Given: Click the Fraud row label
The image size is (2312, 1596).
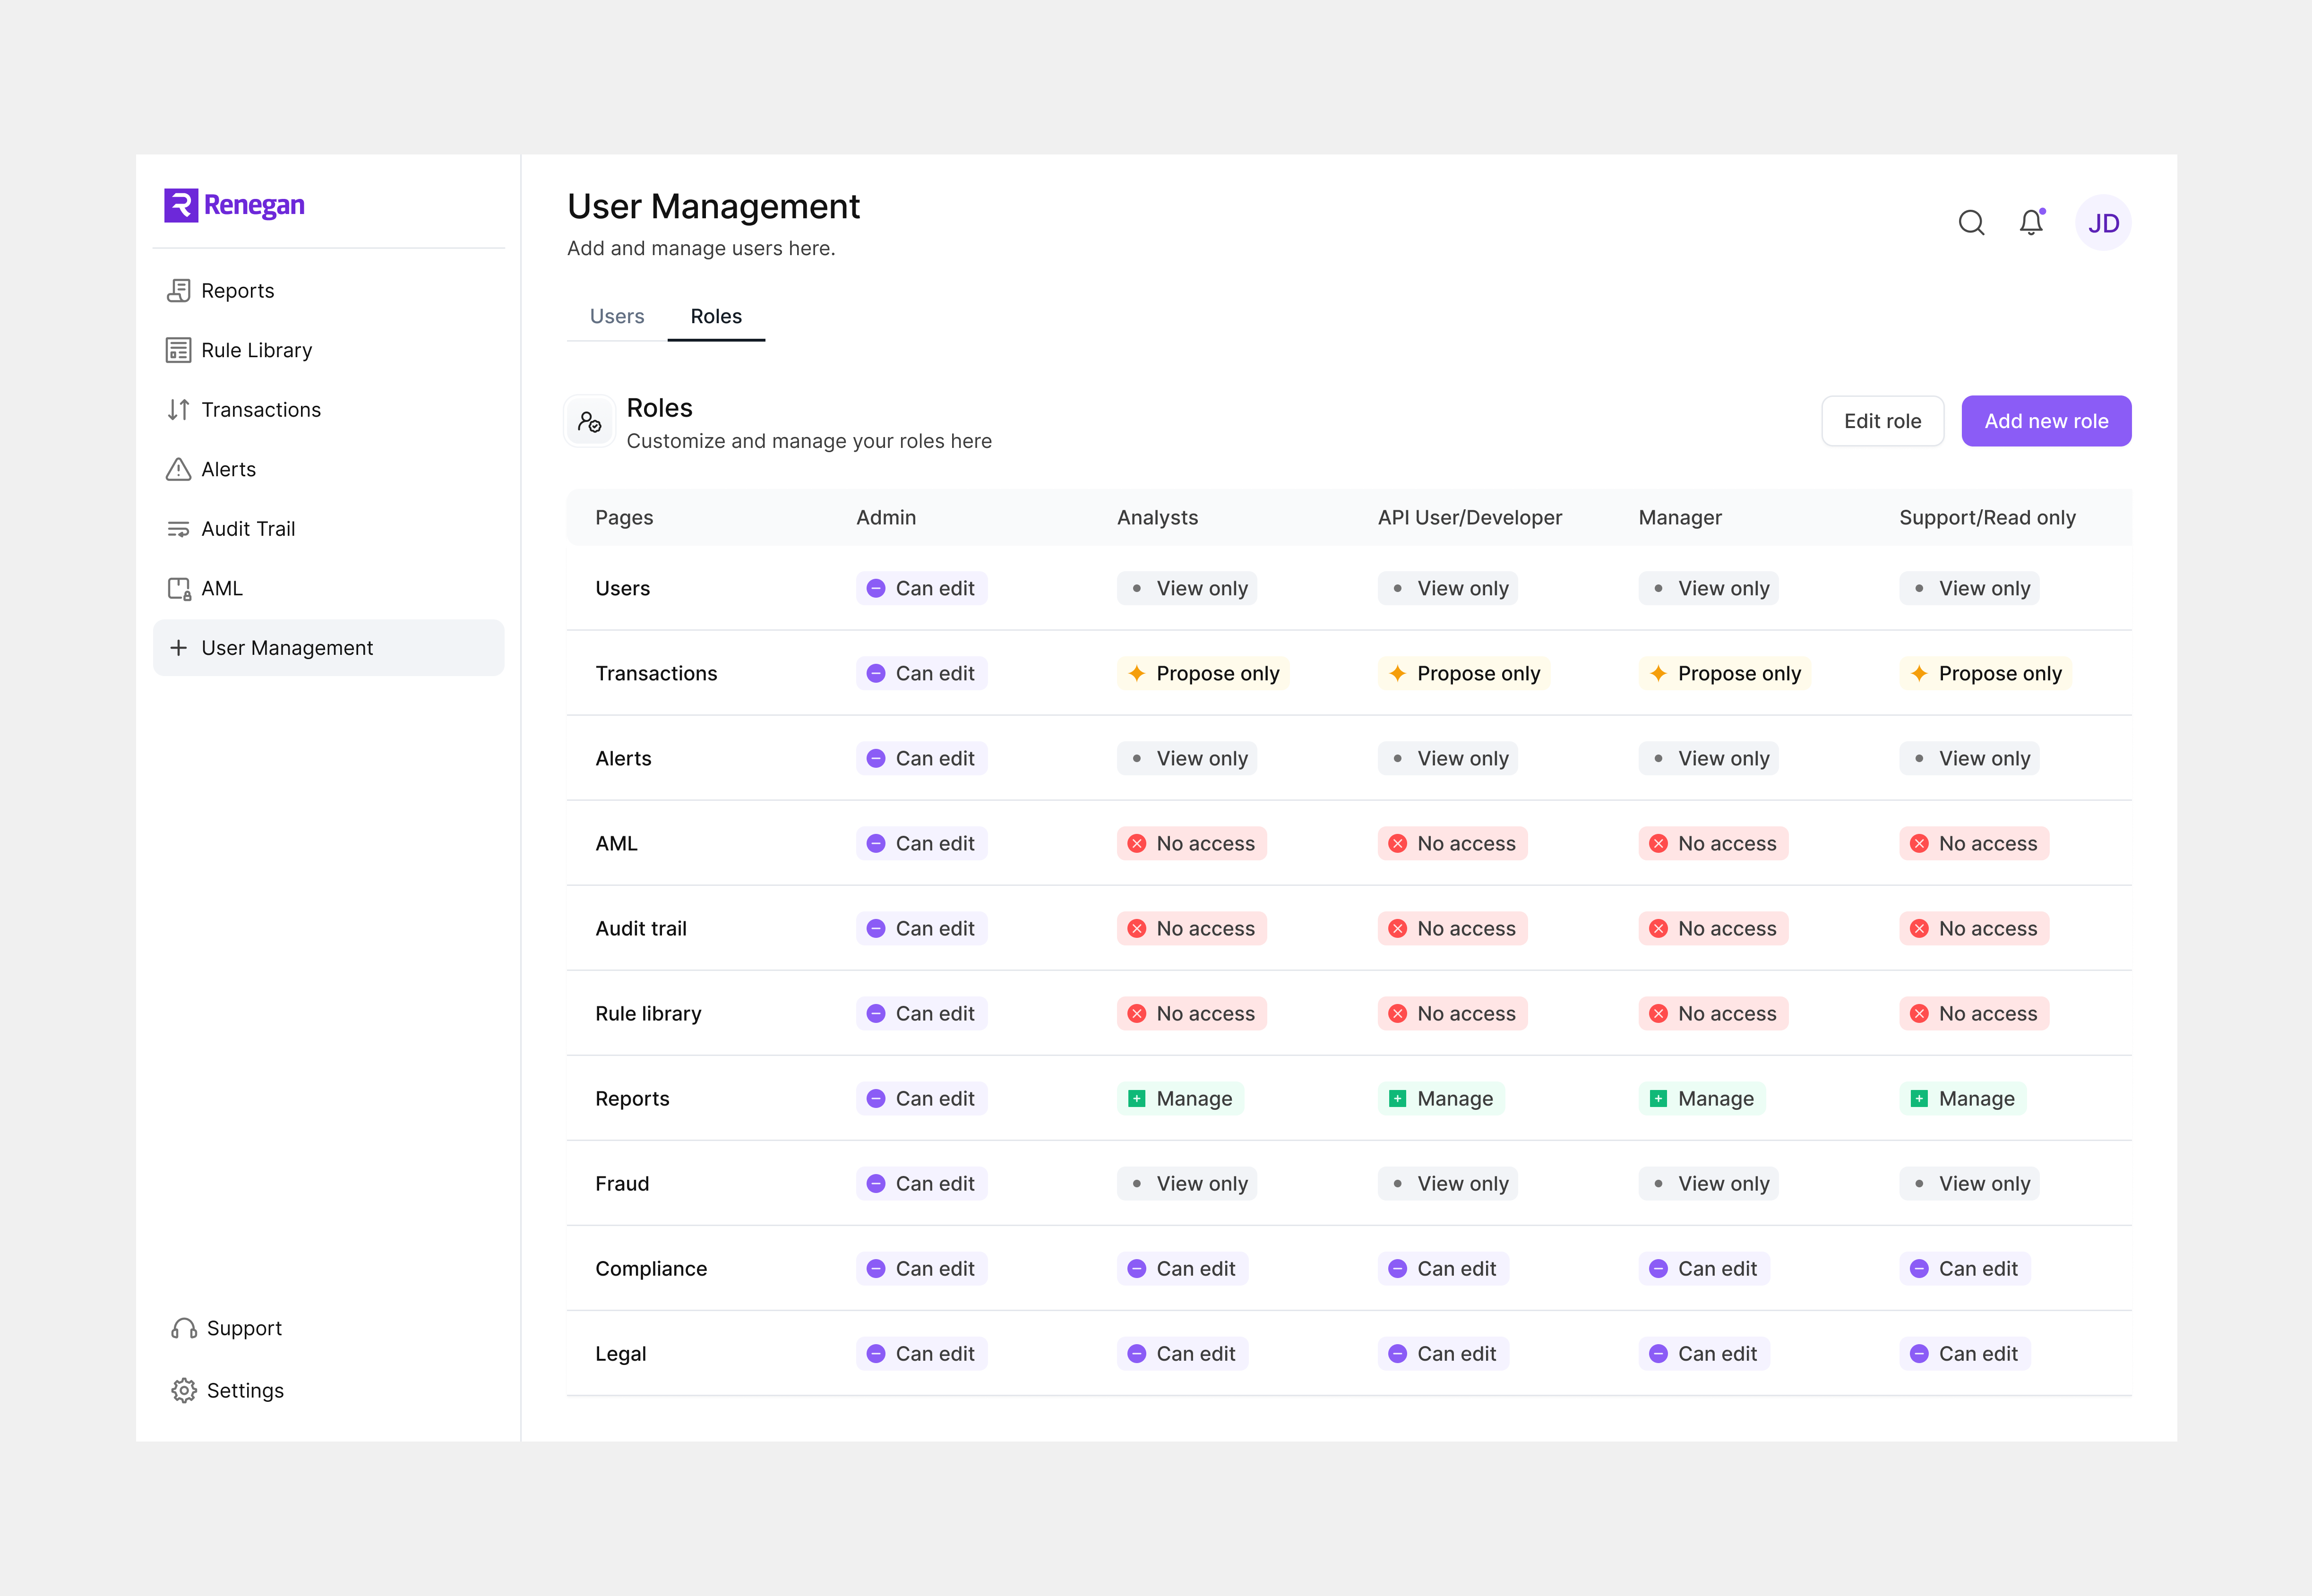Looking at the screenshot, I should (622, 1184).
